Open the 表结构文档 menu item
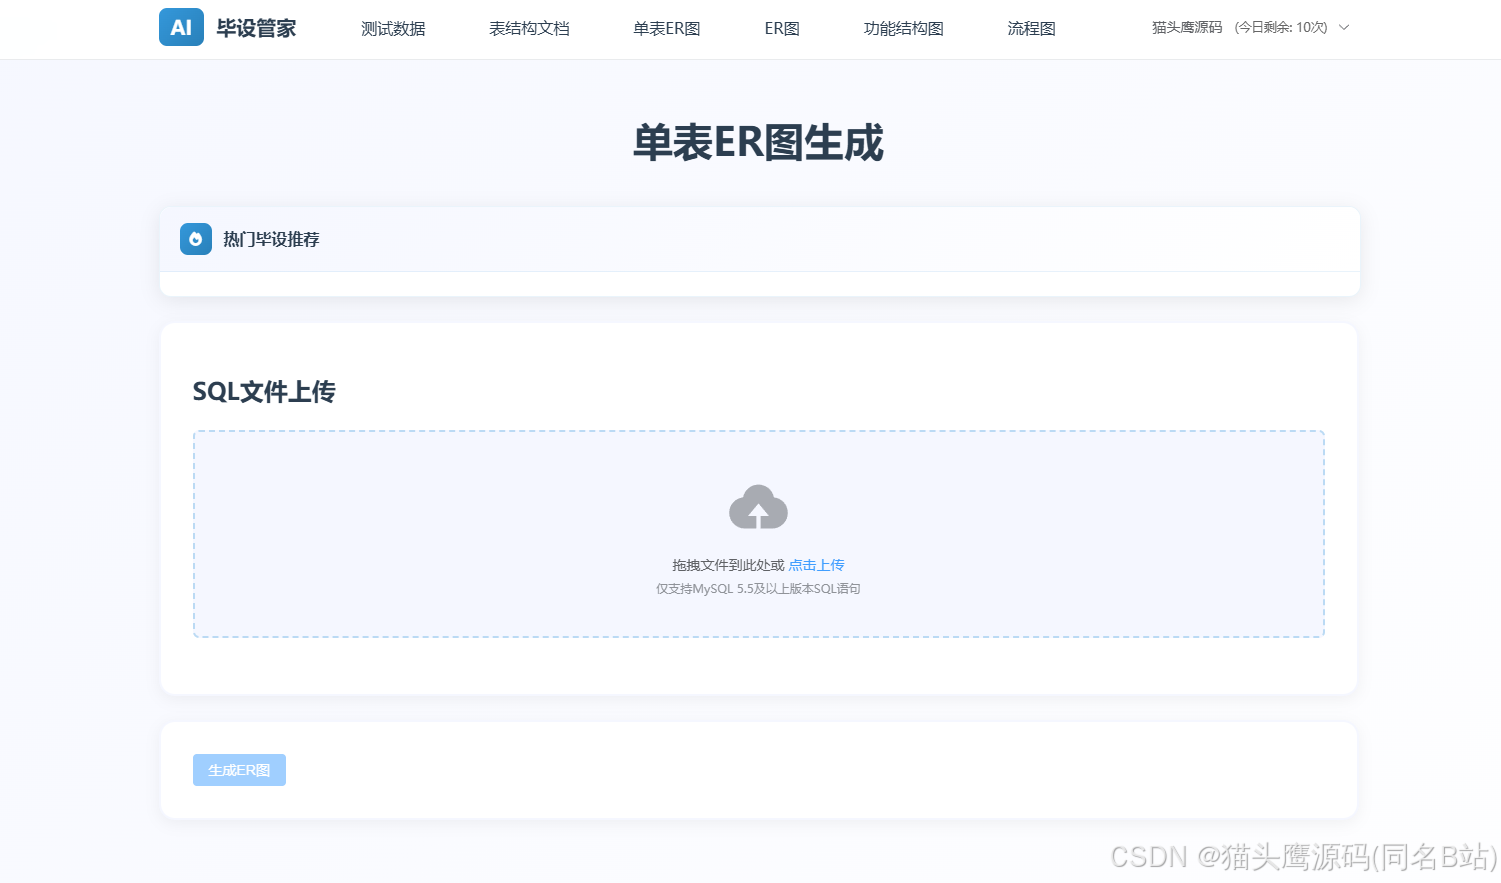Image resolution: width=1501 pixels, height=883 pixels. tap(529, 29)
